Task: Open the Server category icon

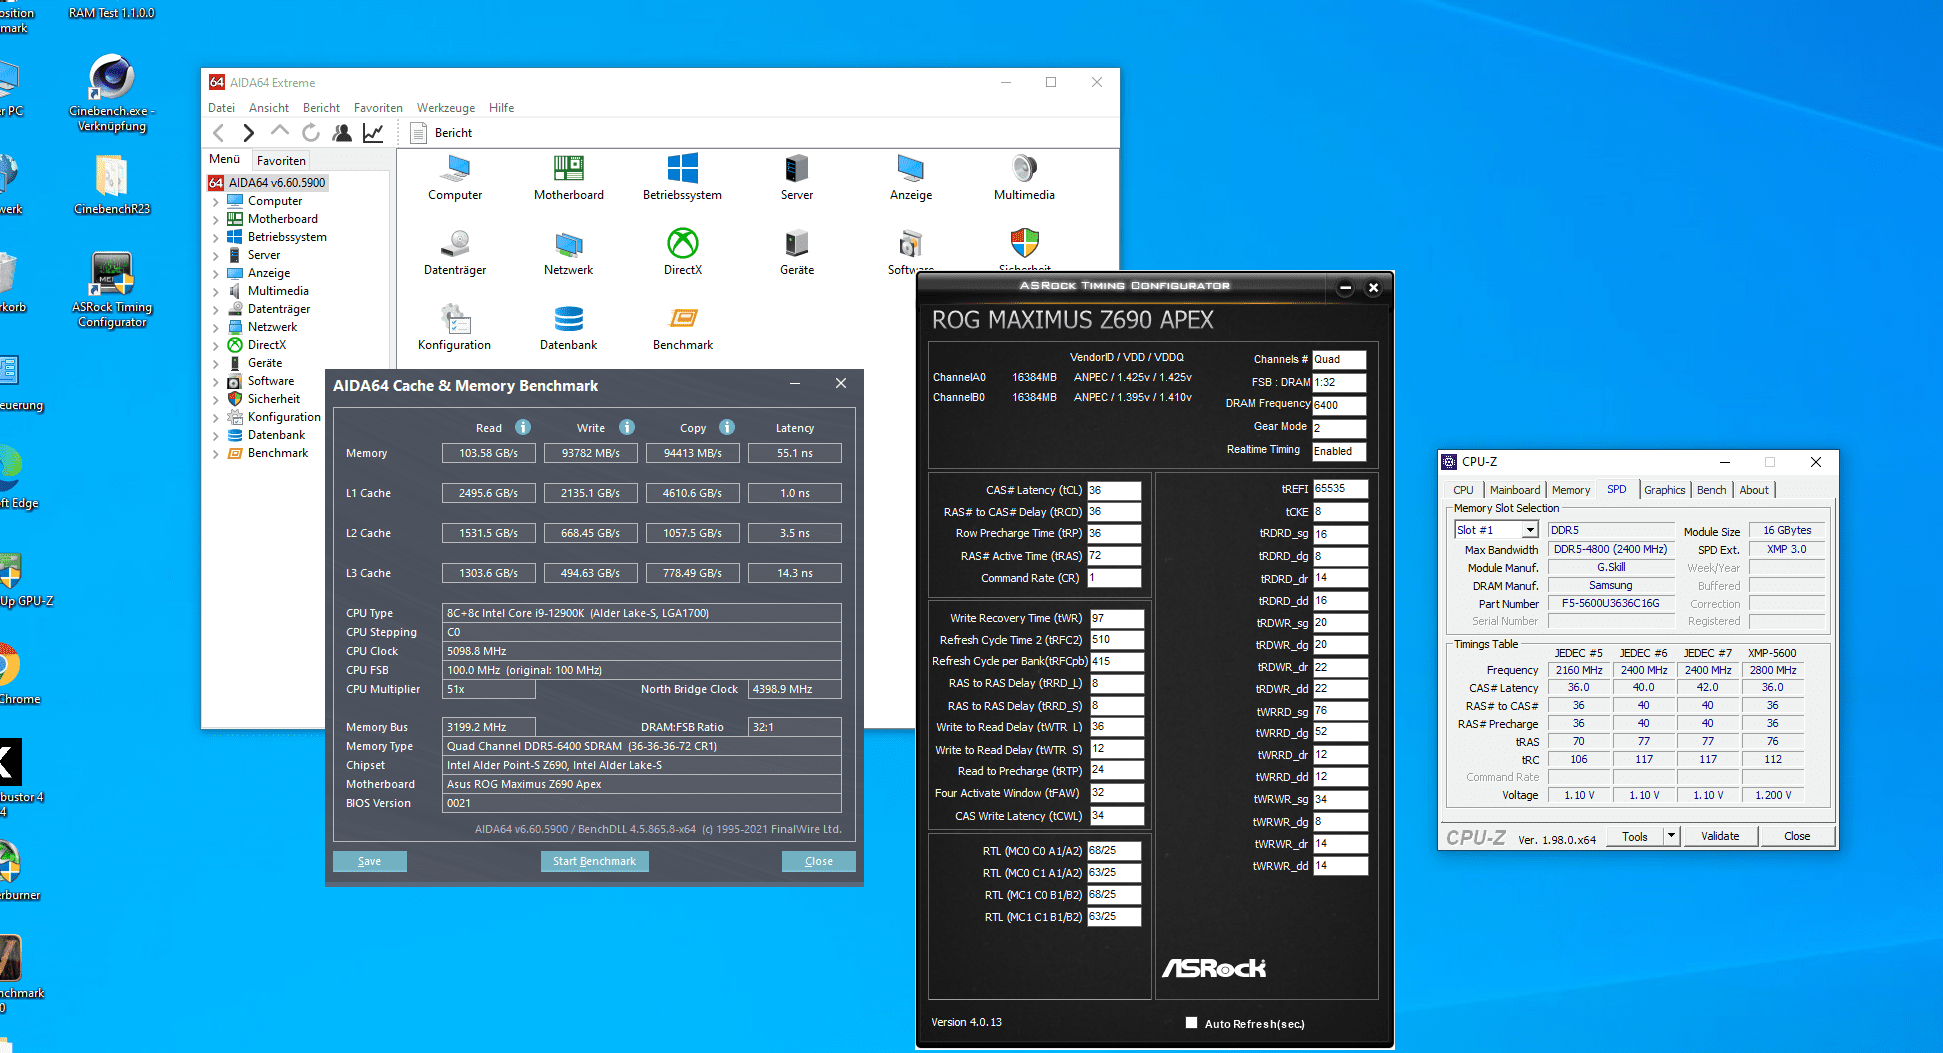Action: 796,179
